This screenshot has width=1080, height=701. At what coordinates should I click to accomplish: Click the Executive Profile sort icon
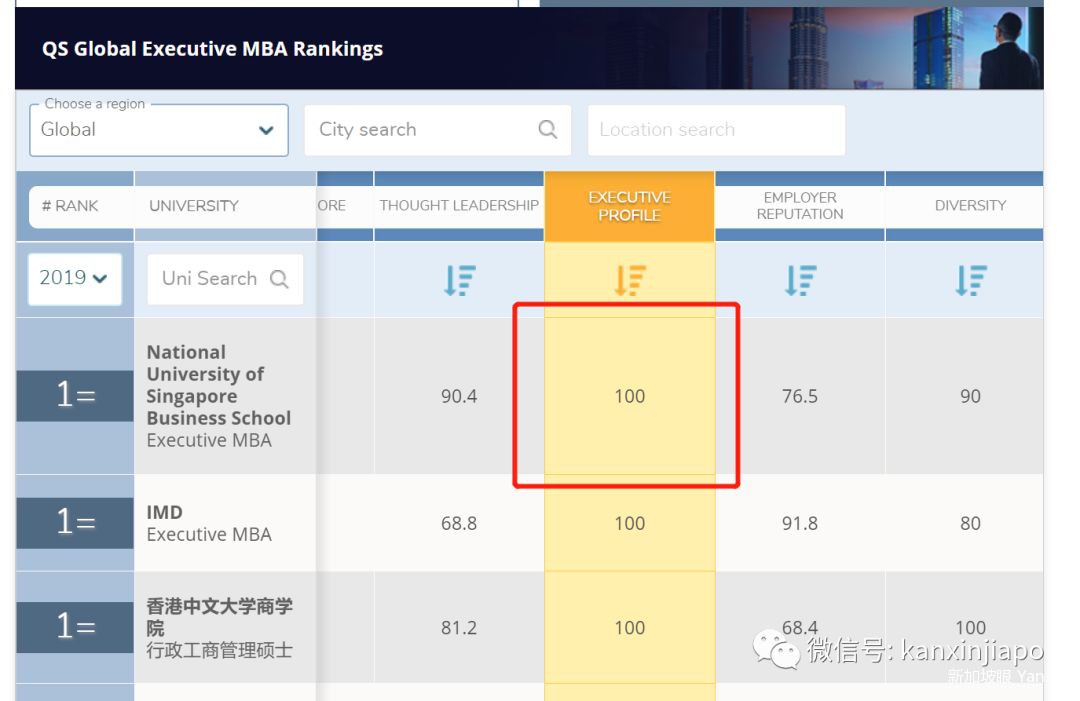[x=629, y=280]
